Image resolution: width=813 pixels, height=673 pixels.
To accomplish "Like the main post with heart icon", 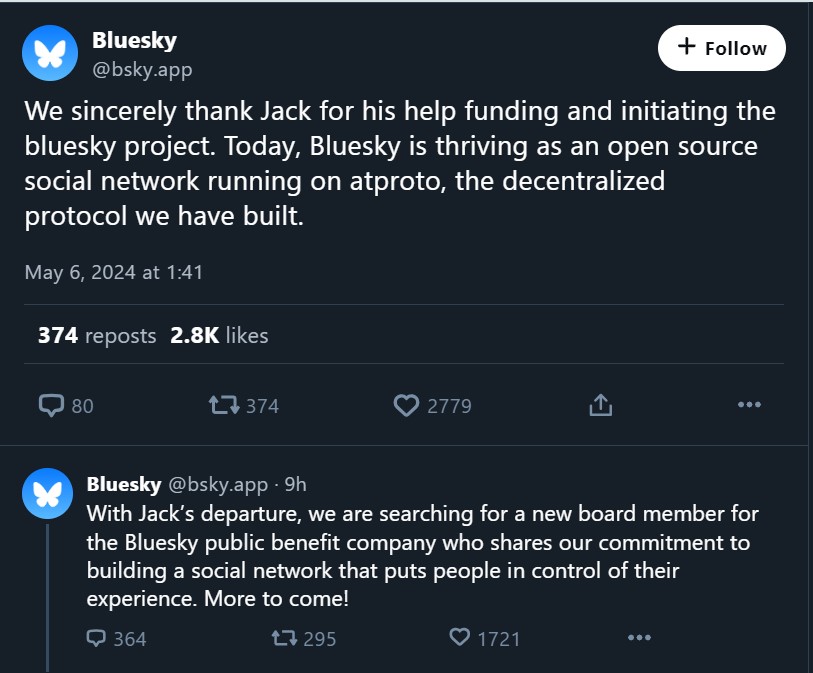I will point(406,405).
